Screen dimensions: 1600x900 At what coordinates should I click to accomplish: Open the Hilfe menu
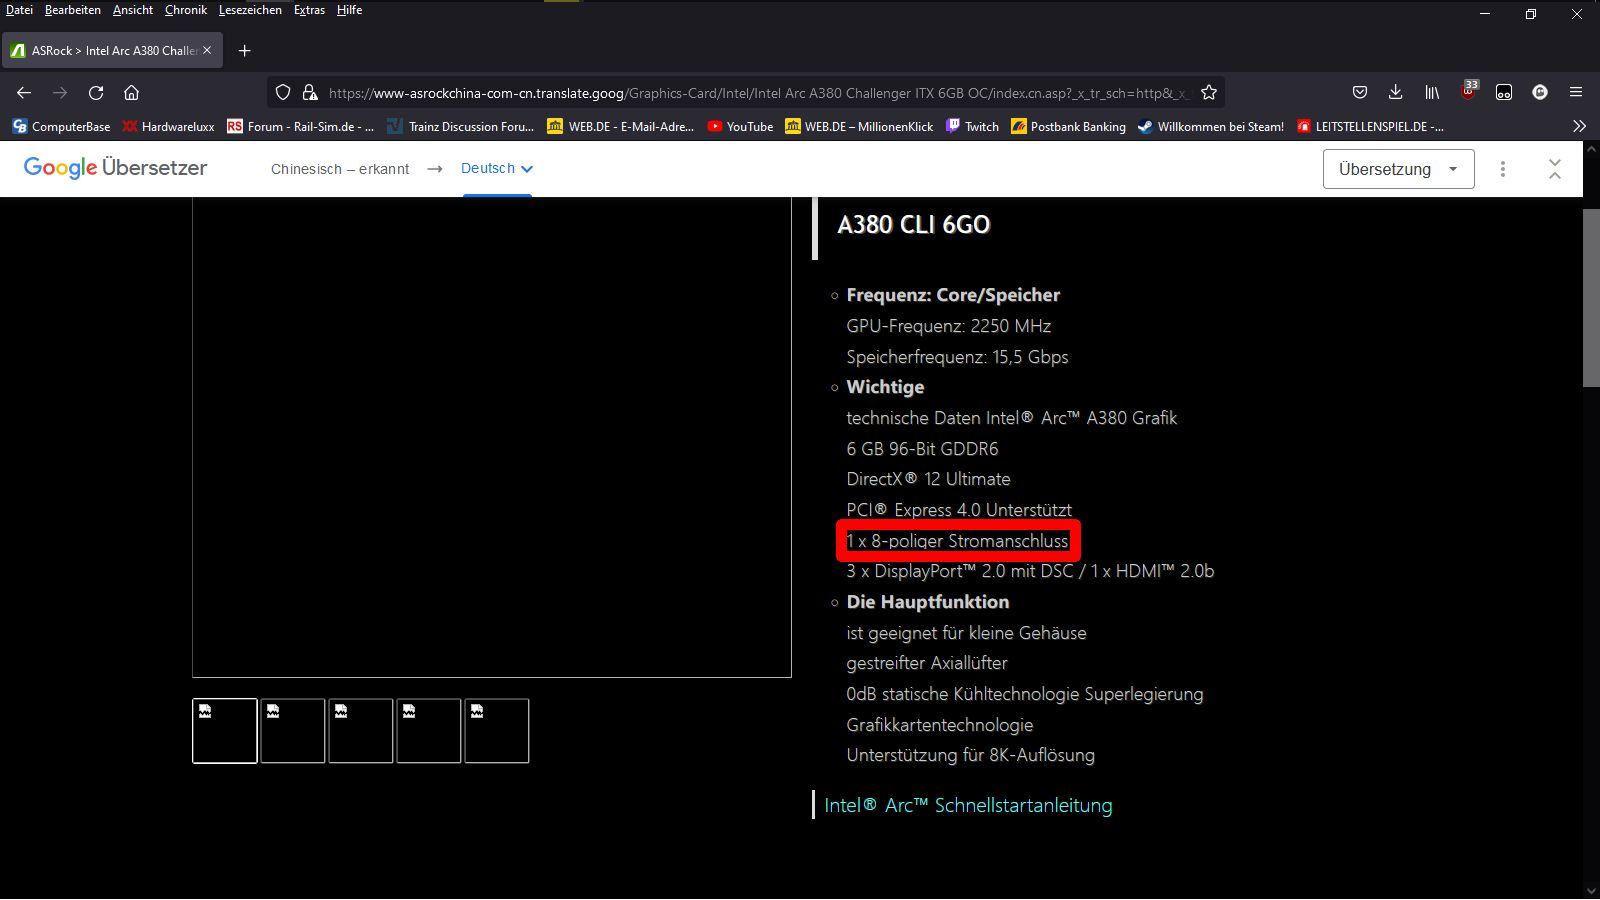[349, 10]
